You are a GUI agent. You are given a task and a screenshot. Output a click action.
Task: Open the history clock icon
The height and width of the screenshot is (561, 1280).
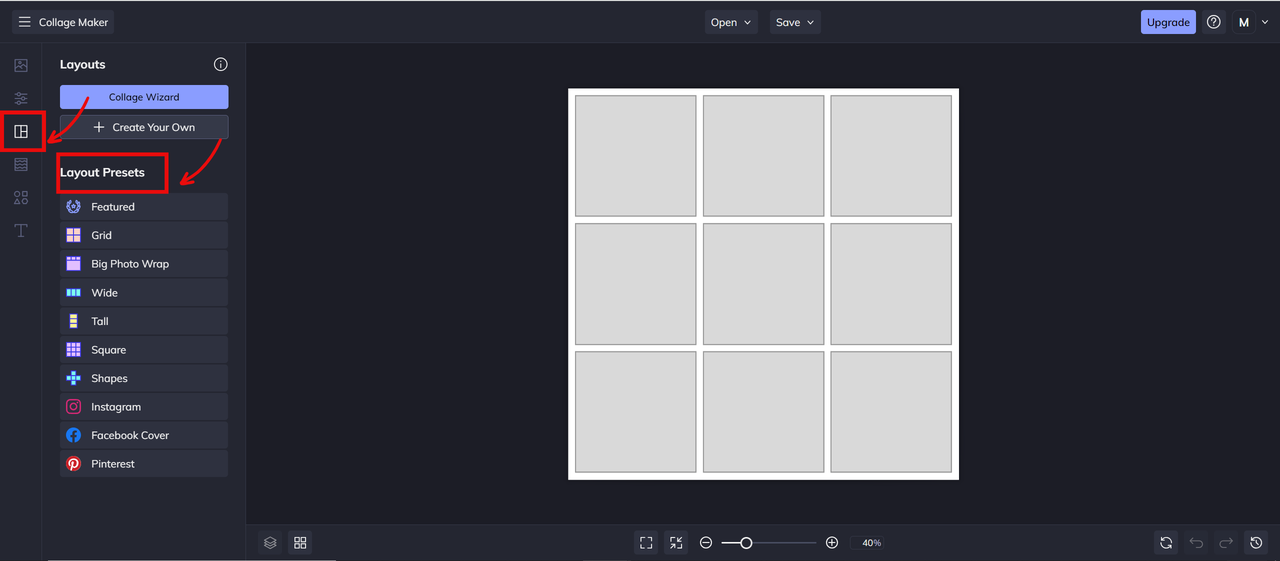[x=1257, y=543]
